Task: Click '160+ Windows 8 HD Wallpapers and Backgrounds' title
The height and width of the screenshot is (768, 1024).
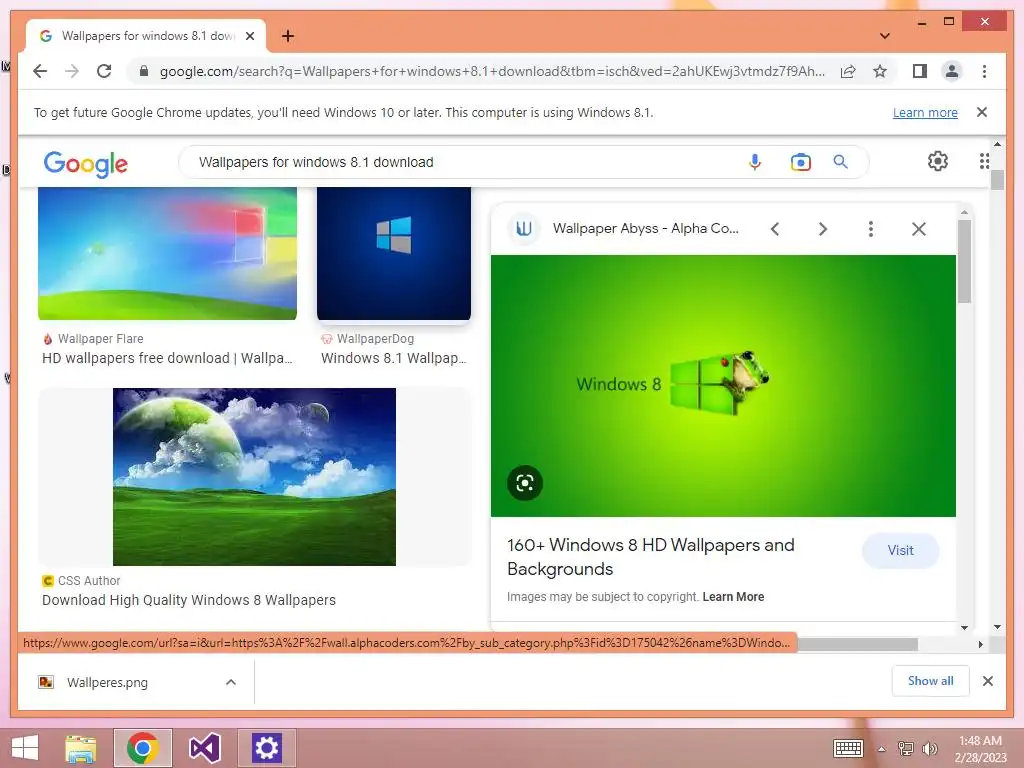Action: pos(651,557)
